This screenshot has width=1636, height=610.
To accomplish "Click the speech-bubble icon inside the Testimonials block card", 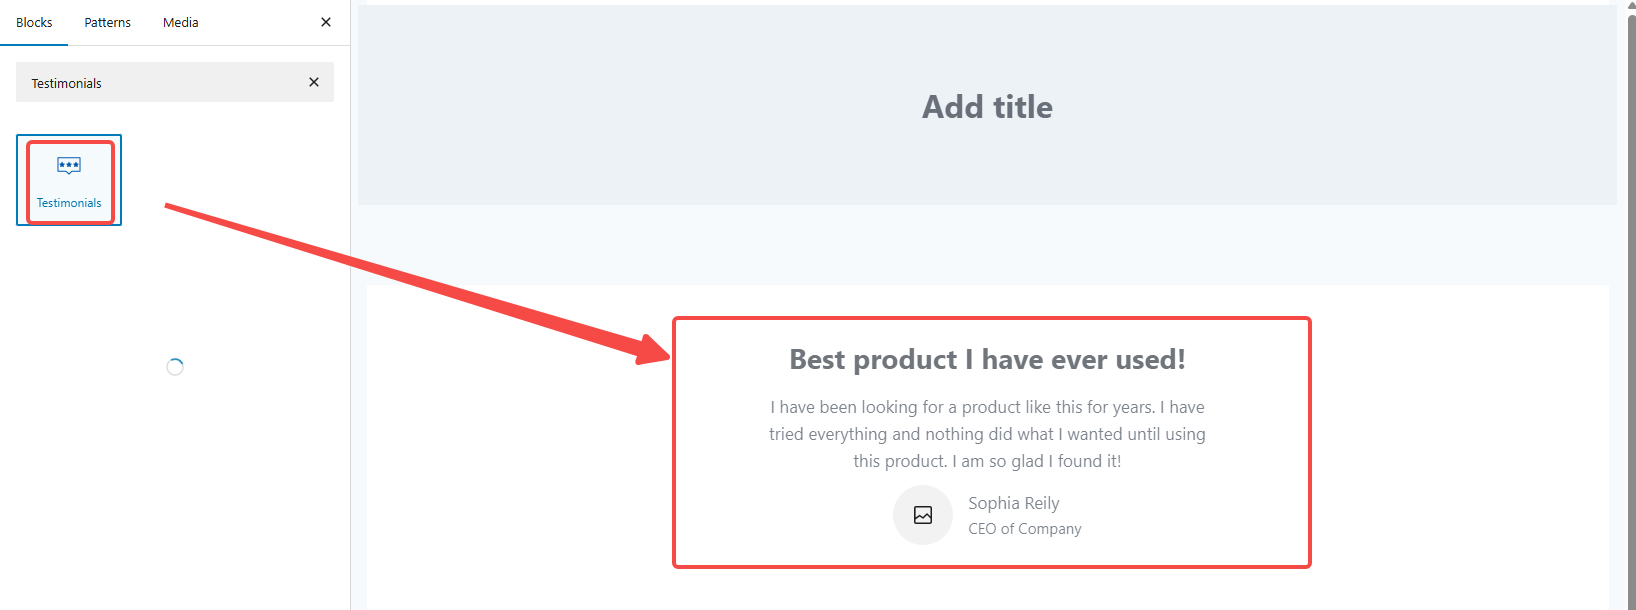I will coord(68,165).
